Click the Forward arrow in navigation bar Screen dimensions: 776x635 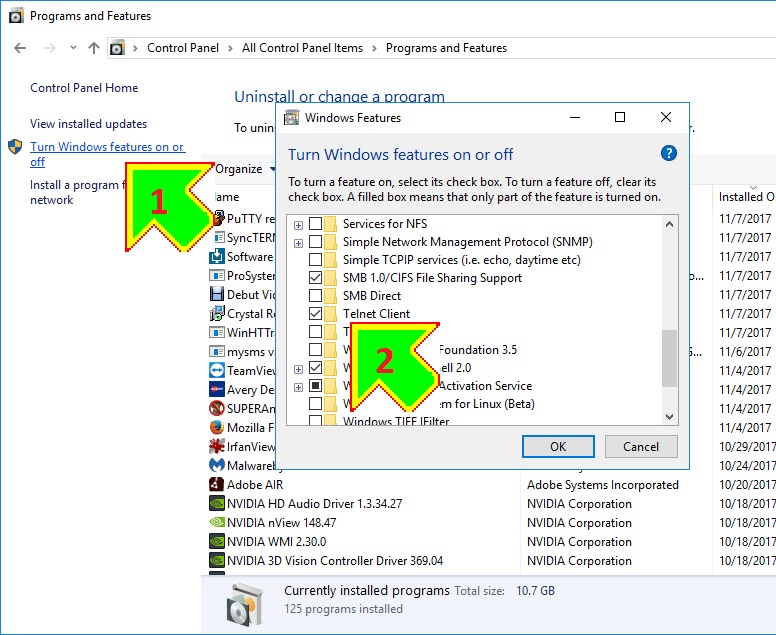point(49,48)
